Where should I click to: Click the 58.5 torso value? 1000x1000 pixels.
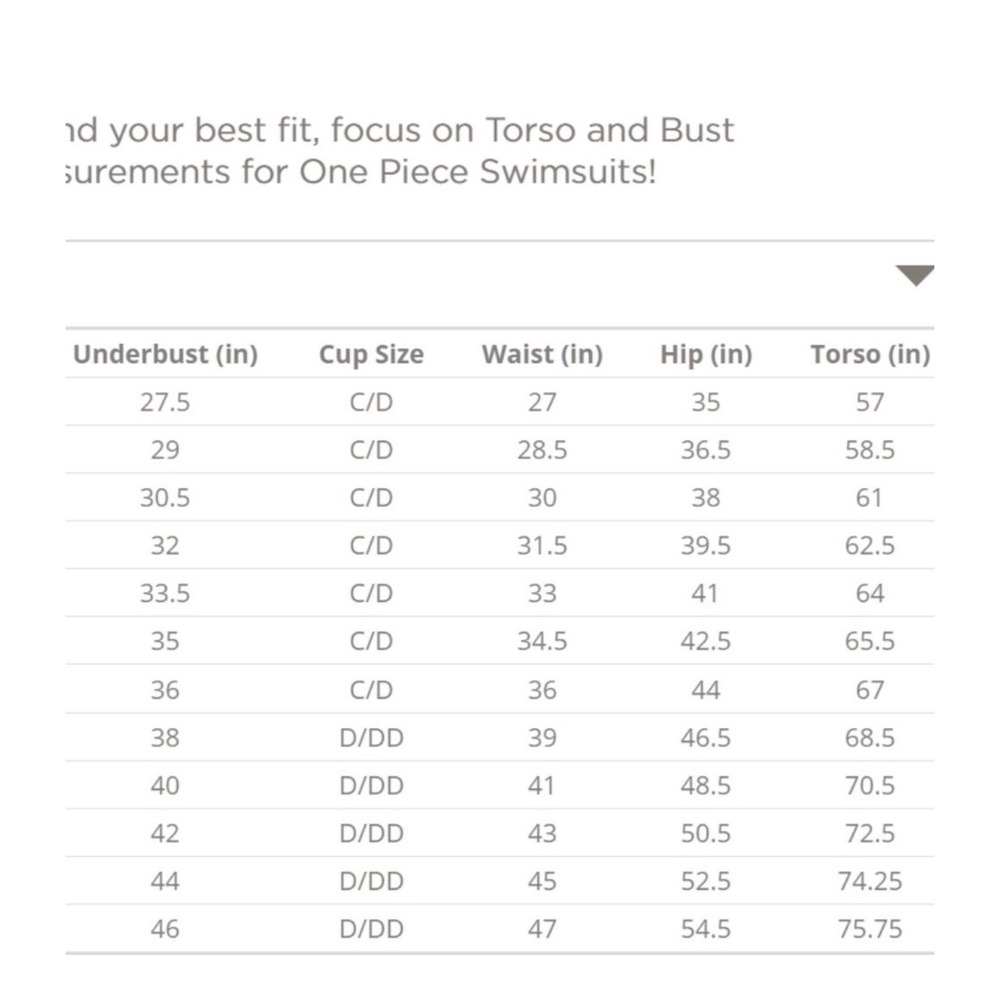(x=870, y=450)
